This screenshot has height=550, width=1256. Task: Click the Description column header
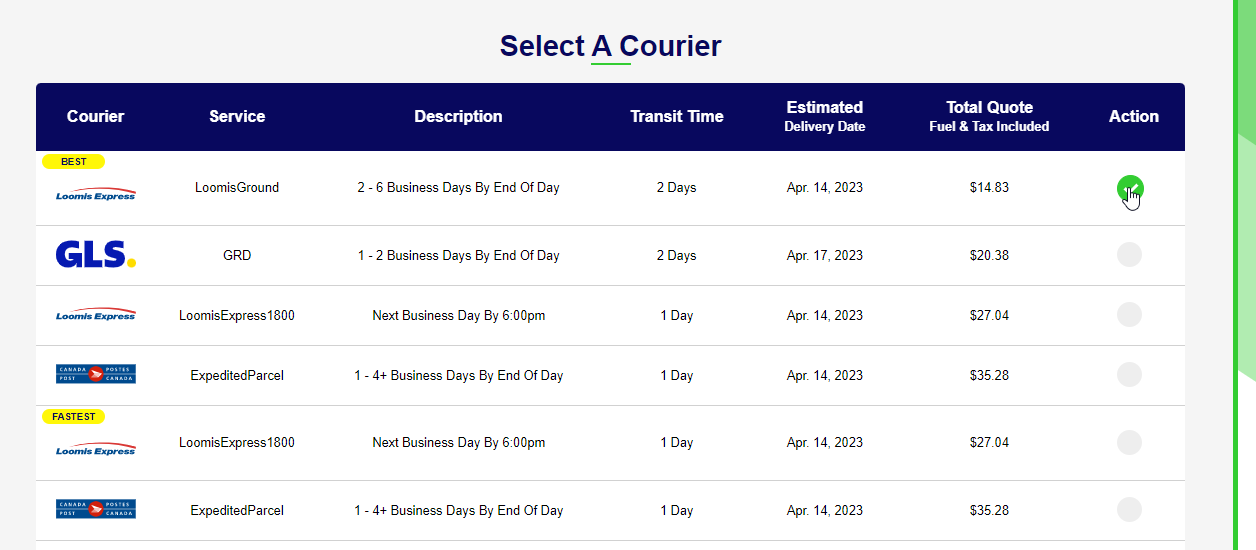pos(458,116)
